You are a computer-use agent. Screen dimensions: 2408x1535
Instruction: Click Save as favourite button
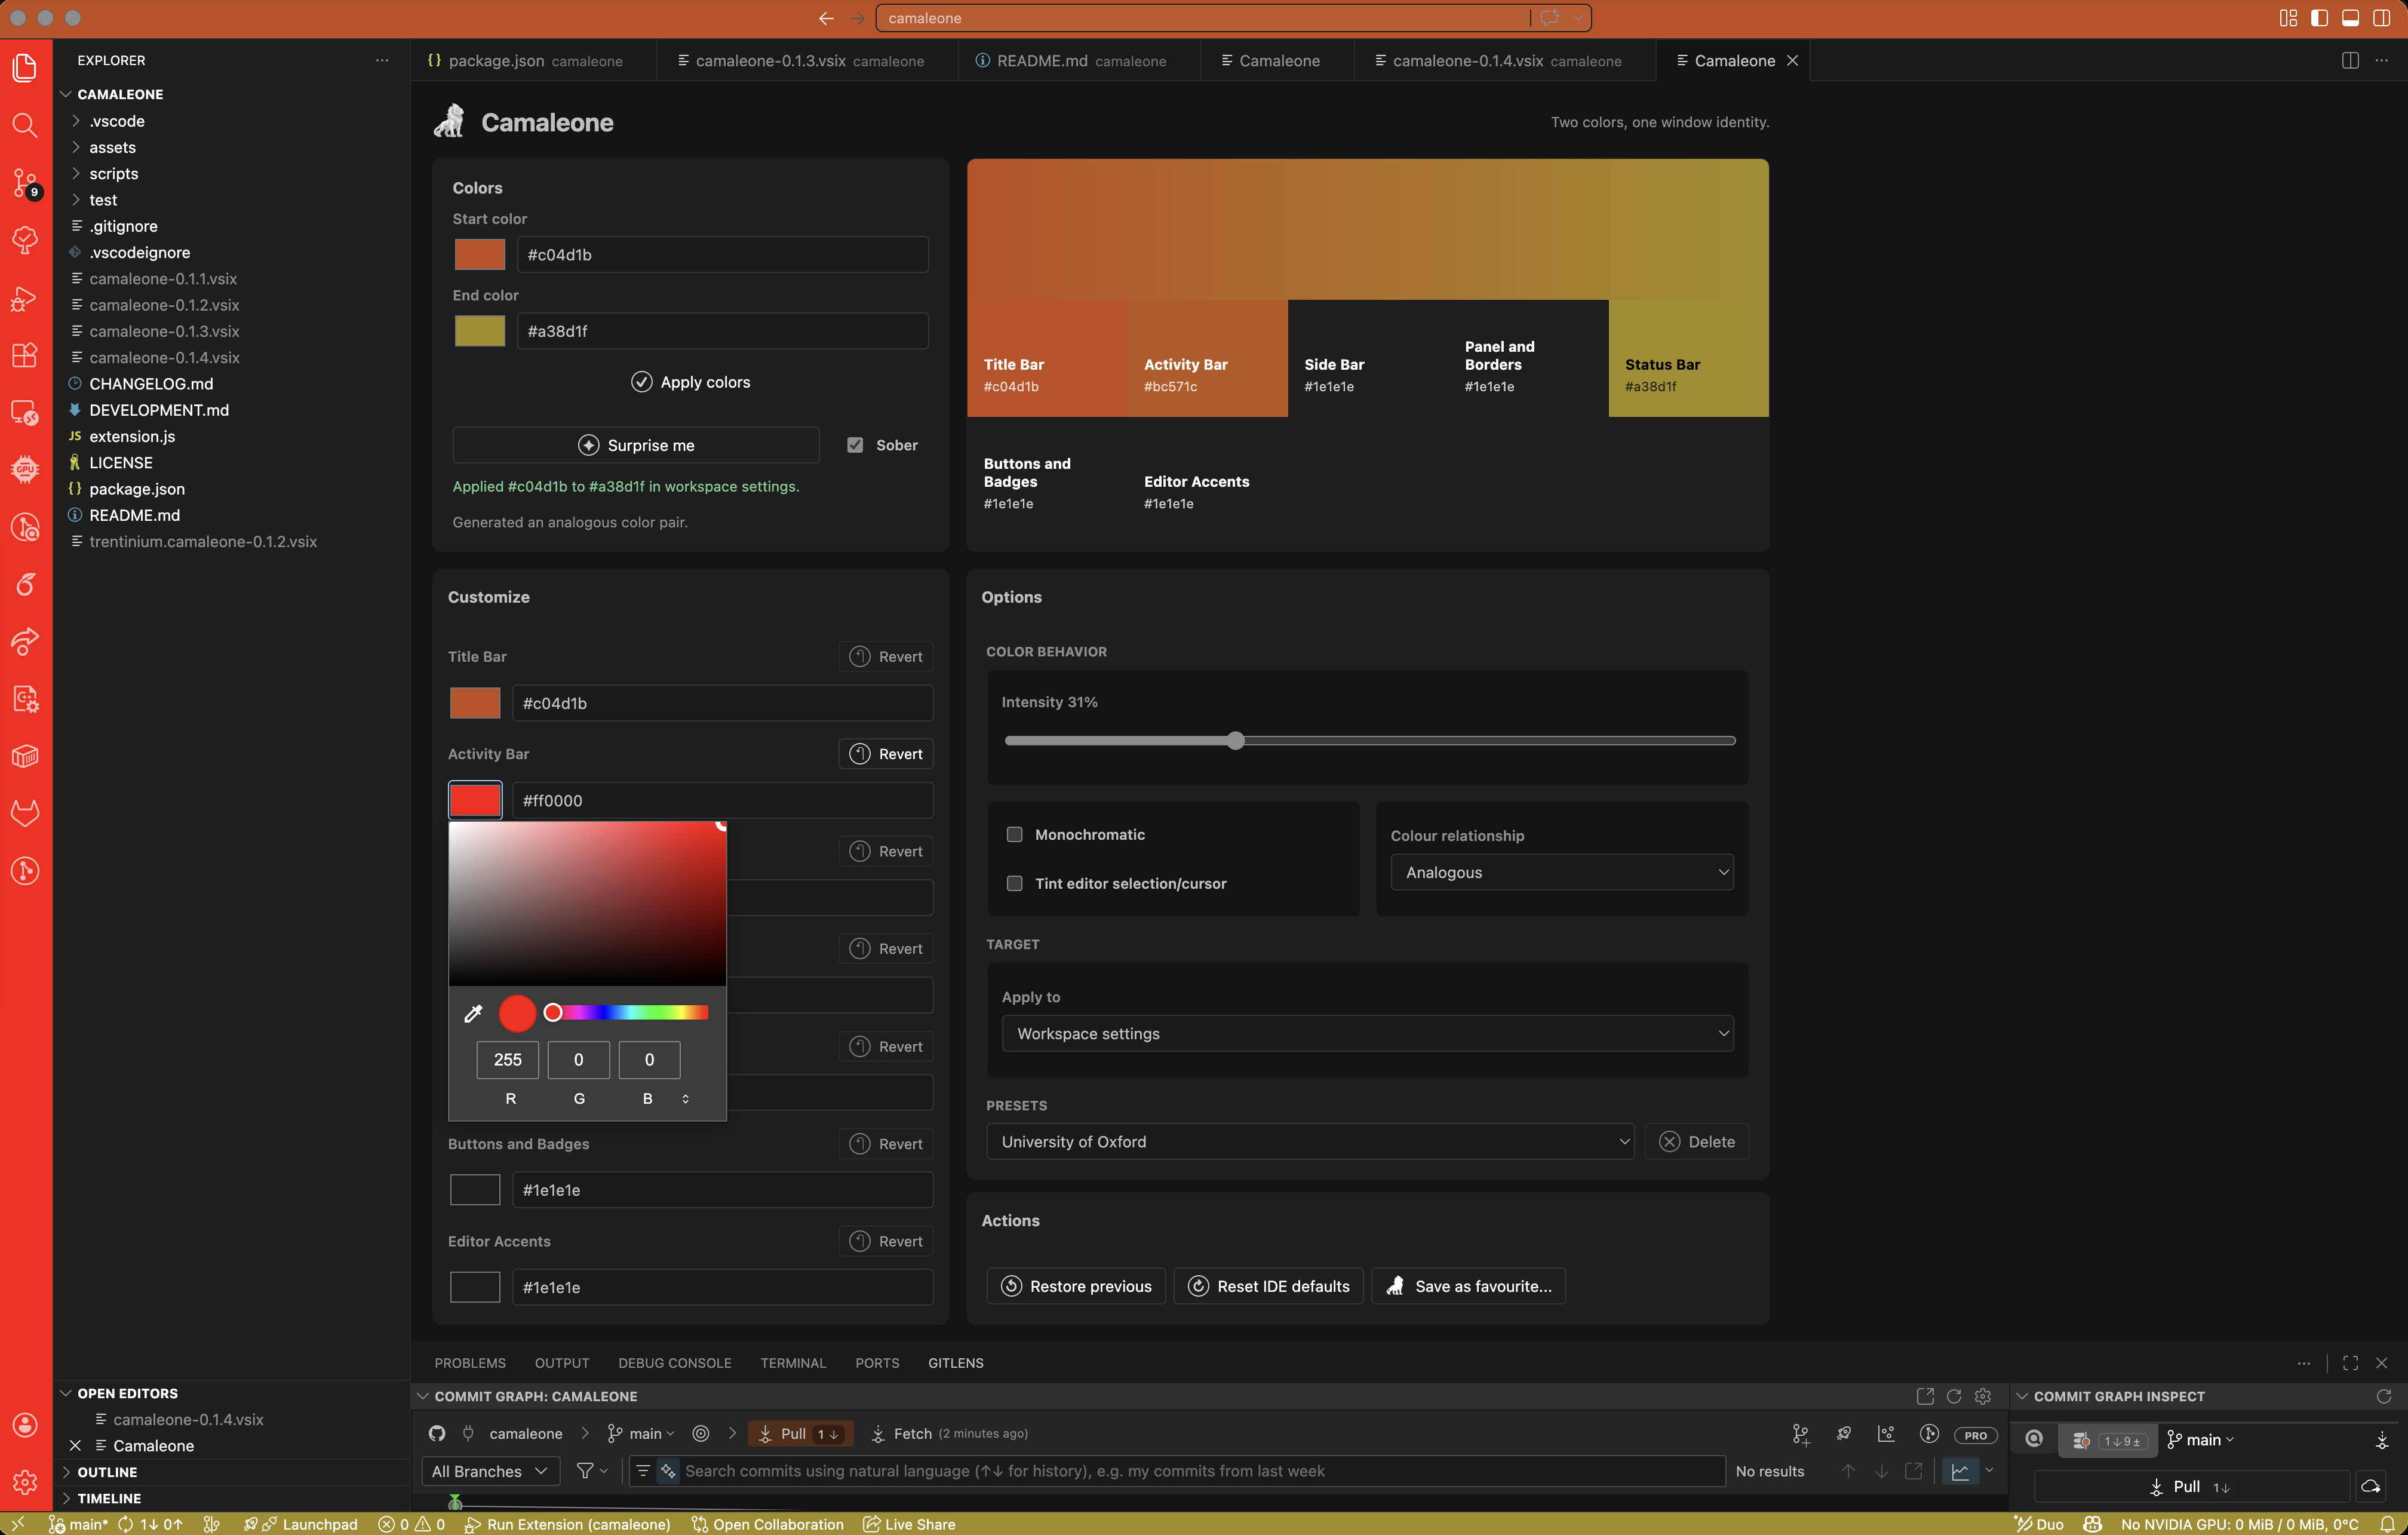[1468, 1286]
